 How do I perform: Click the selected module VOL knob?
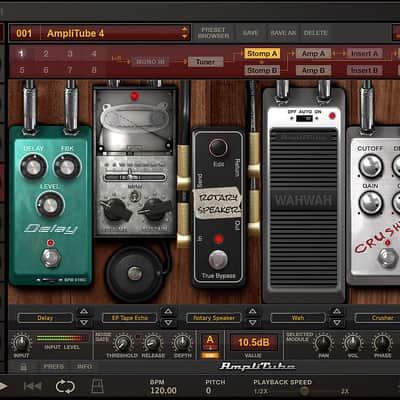point(353,342)
